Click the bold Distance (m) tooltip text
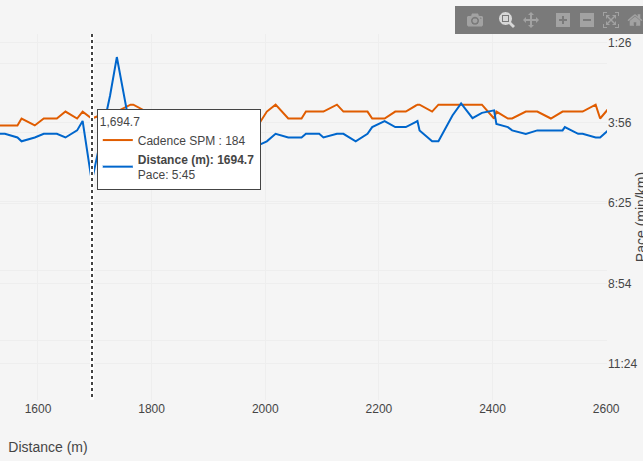The image size is (643, 461). point(195,159)
